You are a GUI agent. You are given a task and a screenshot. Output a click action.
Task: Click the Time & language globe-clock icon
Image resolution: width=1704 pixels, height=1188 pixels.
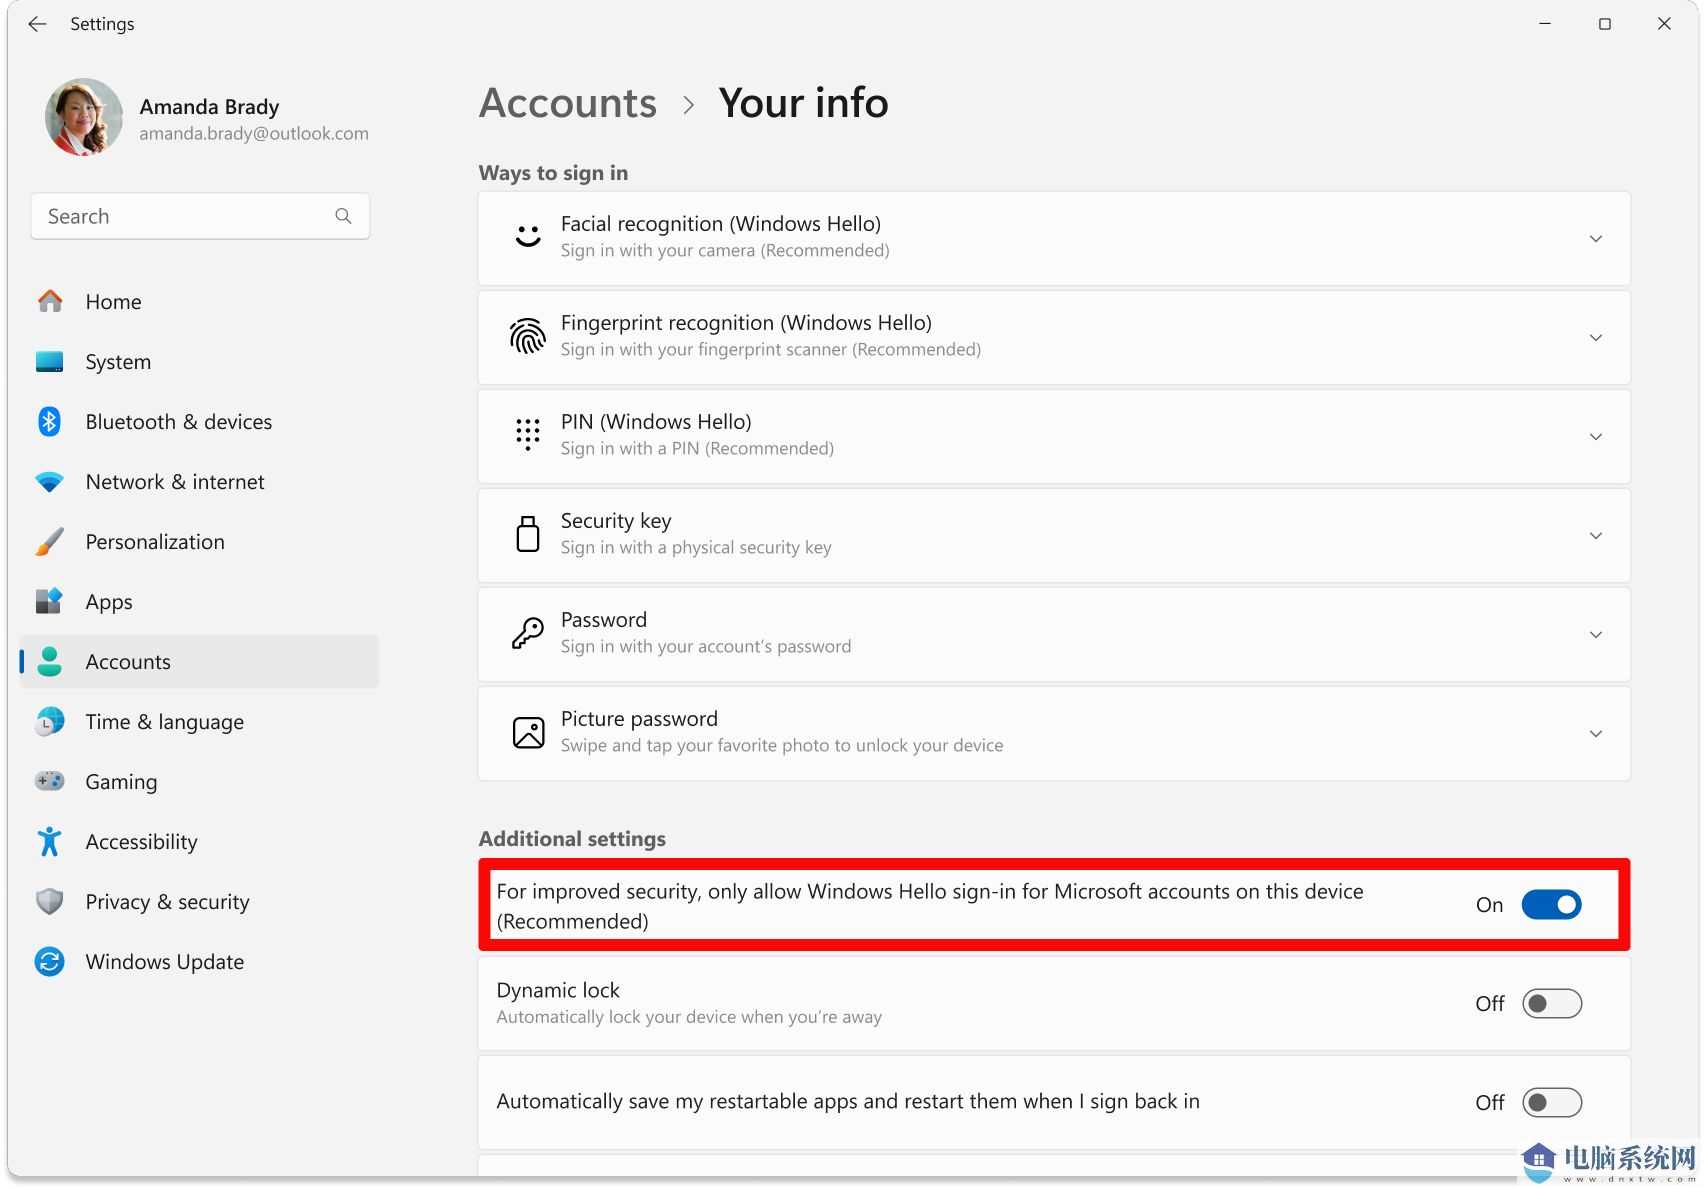(49, 721)
